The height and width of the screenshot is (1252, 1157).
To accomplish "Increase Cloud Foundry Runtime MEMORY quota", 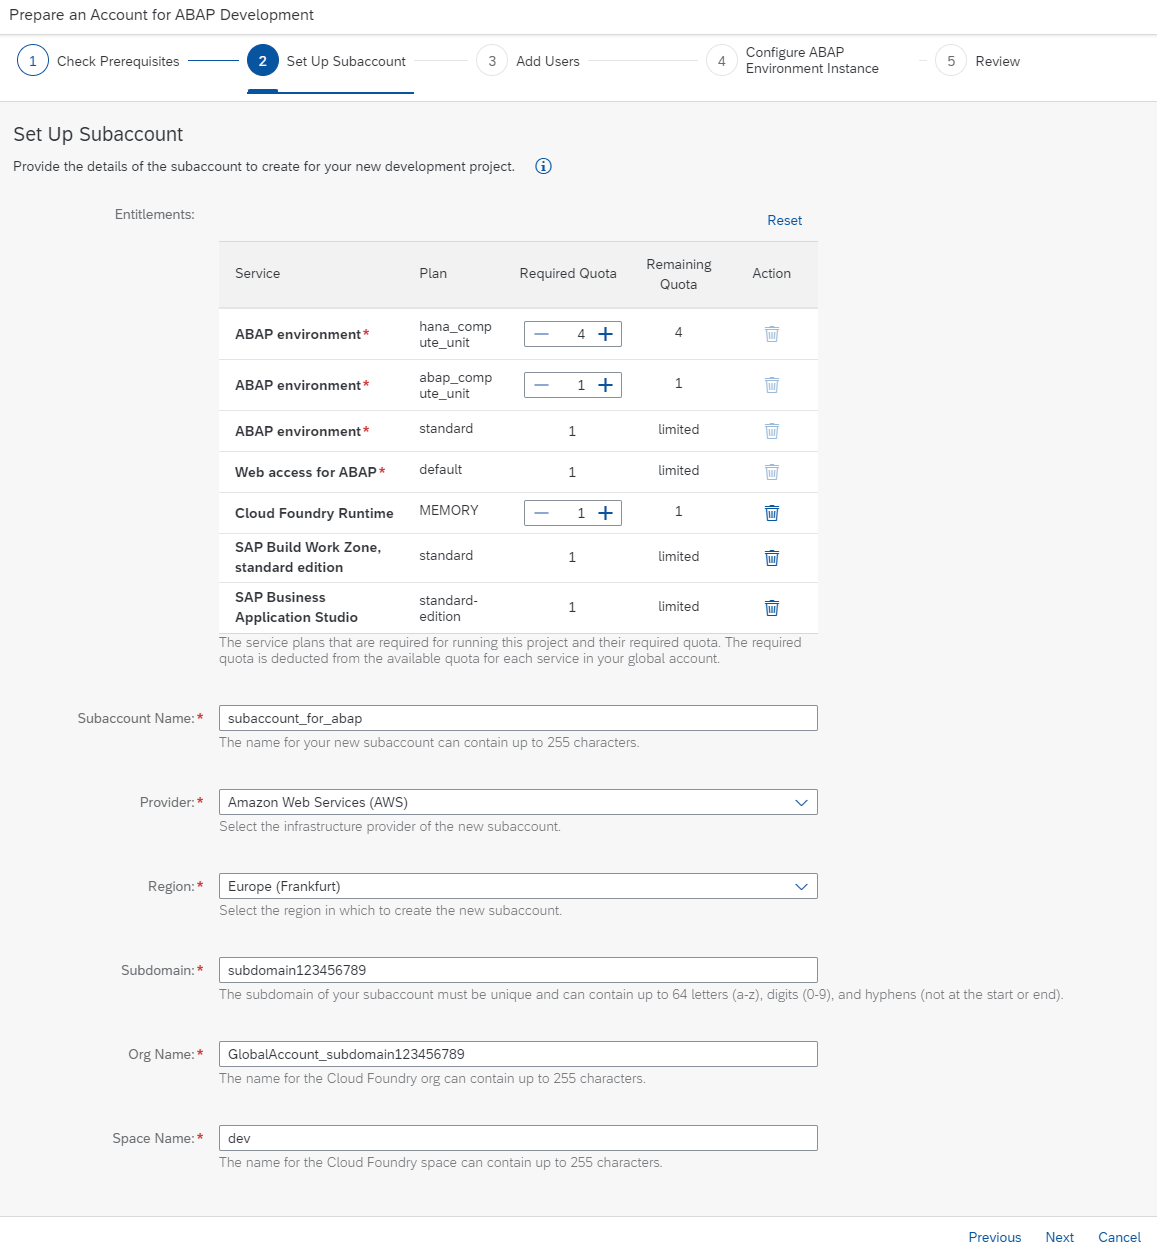I will click(605, 513).
